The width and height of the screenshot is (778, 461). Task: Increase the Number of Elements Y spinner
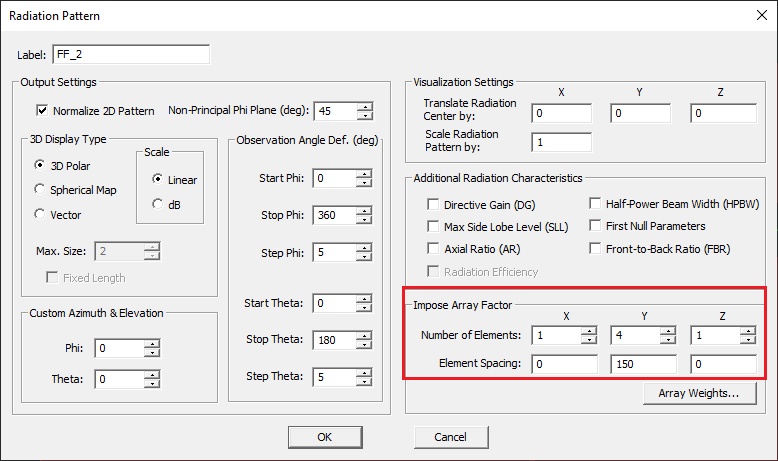click(670, 331)
